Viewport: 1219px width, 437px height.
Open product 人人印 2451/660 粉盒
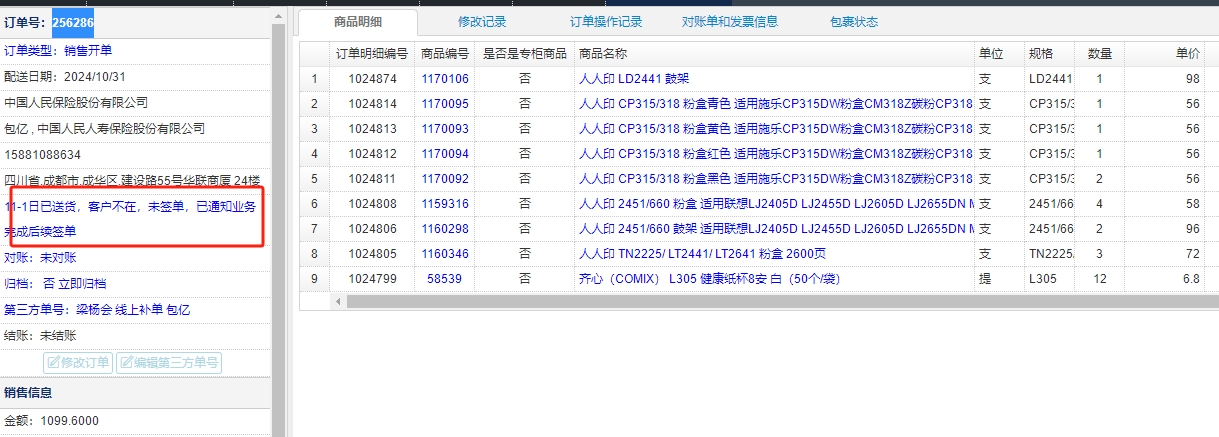(775, 204)
